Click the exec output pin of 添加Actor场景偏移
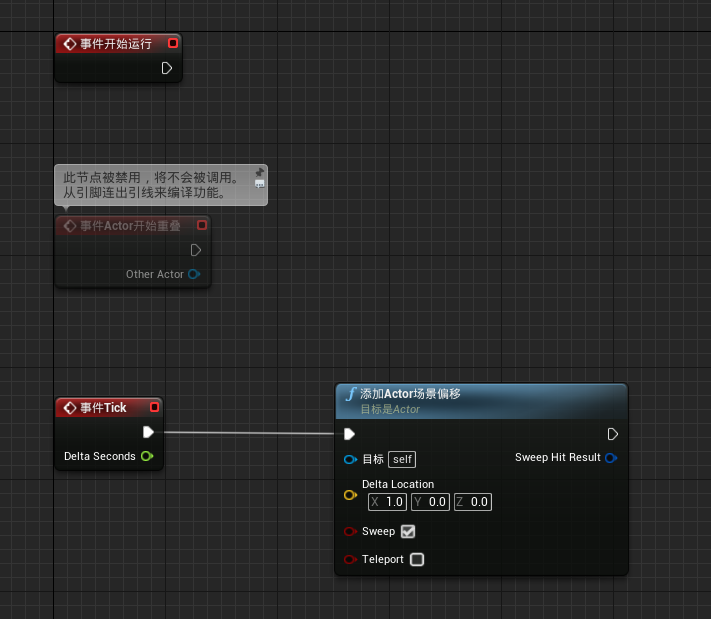The width and height of the screenshot is (711, 619). pos(613,434)
